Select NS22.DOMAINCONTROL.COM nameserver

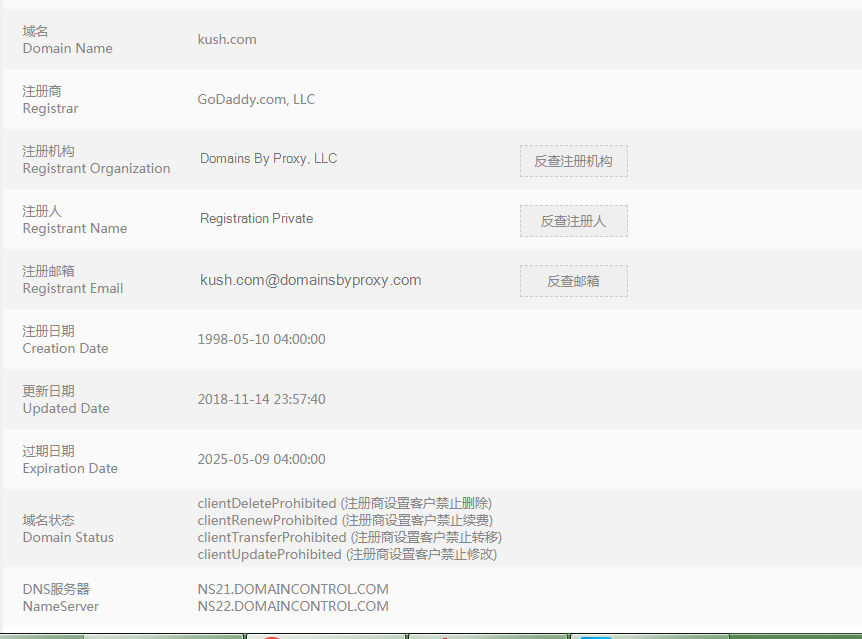[x=293, y=607]
